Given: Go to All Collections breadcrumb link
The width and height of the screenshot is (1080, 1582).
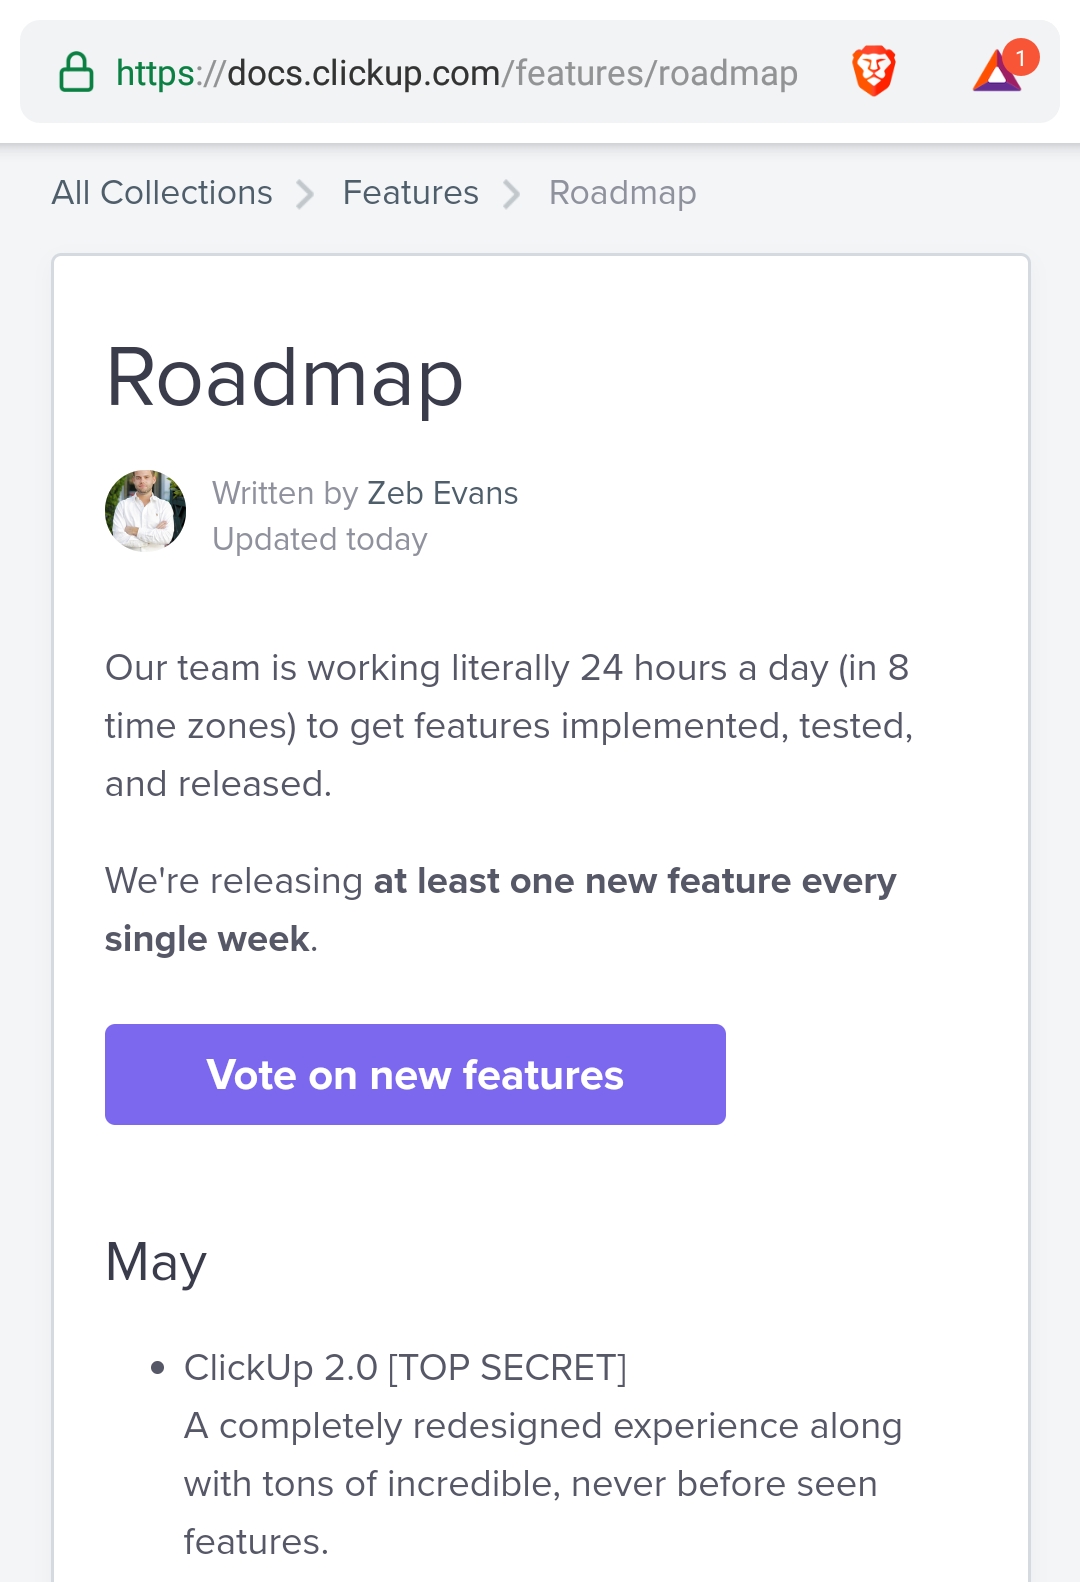Looking at the screenshot, I should [x=162, y=192].
